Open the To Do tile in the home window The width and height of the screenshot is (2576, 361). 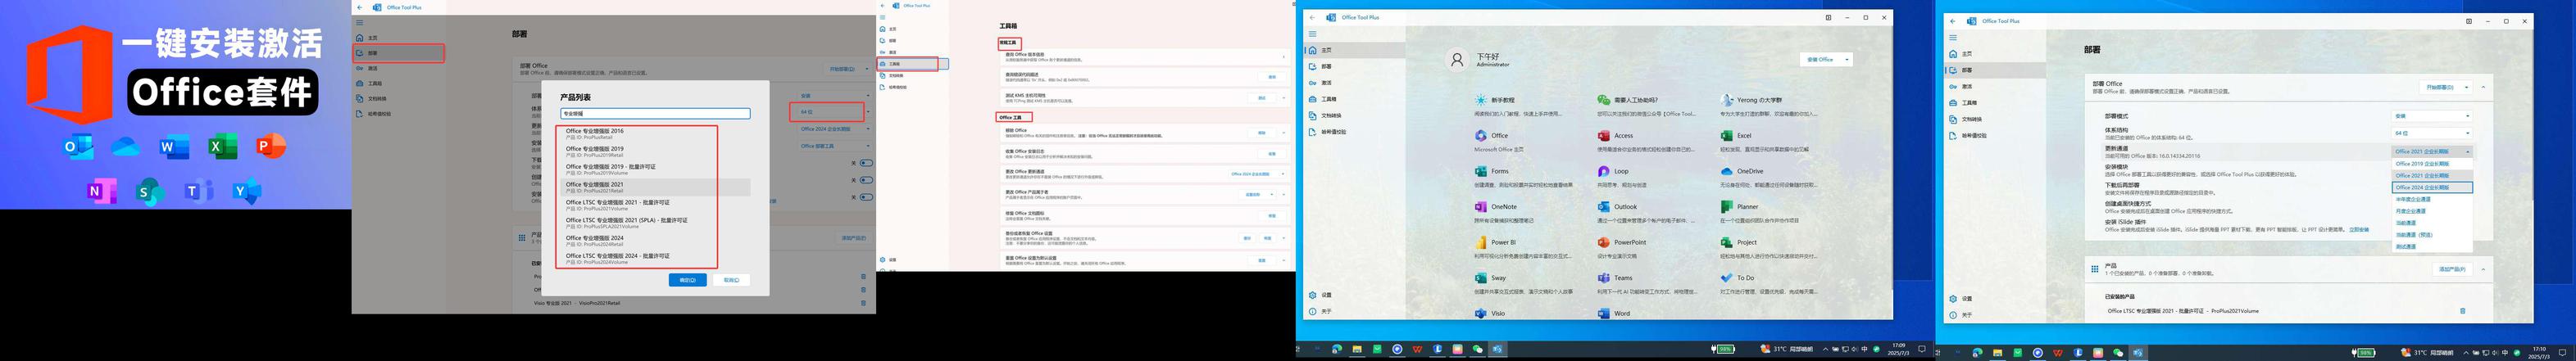tap(1772, 283)
